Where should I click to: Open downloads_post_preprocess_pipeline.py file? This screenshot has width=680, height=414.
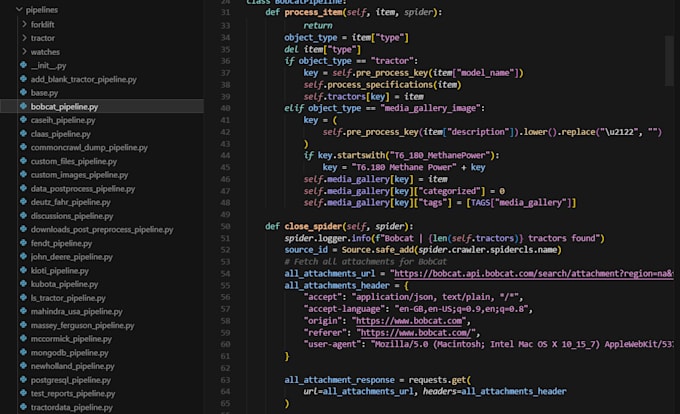click(102, 229)
